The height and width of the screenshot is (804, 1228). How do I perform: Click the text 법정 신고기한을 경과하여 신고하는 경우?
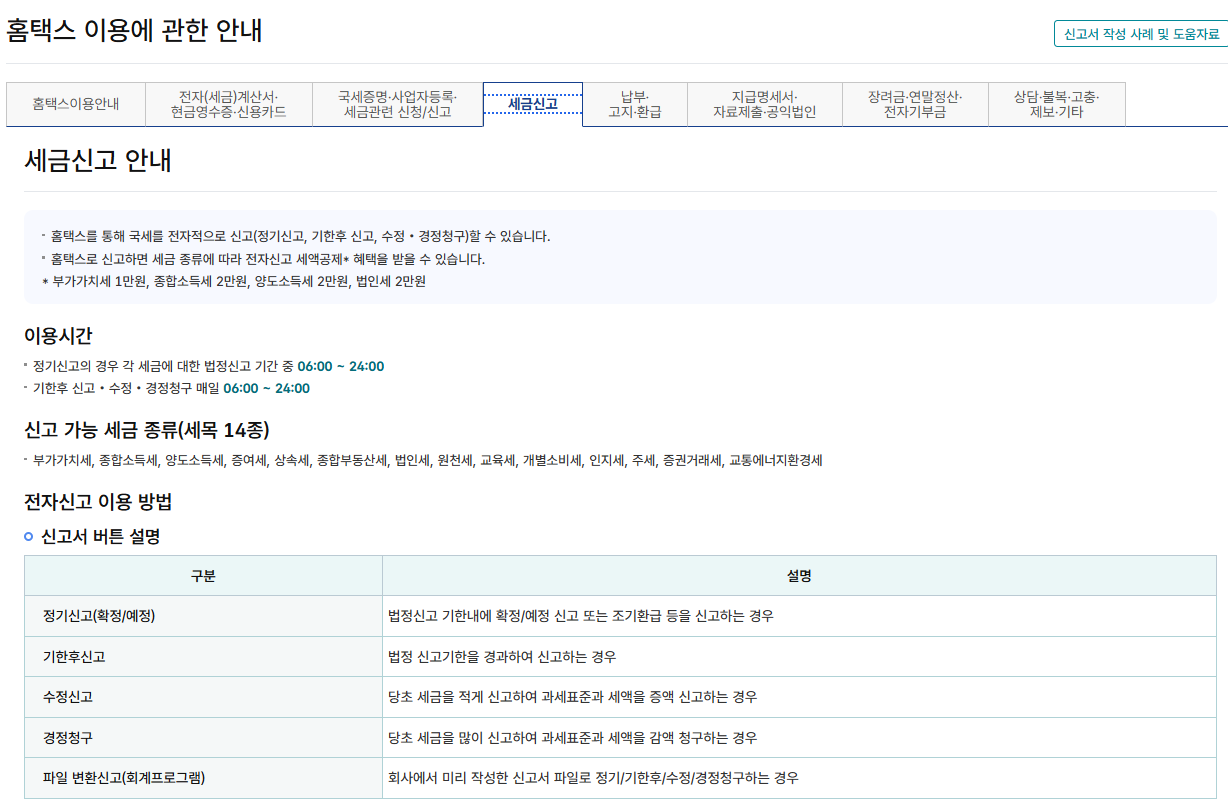point(502,657)
